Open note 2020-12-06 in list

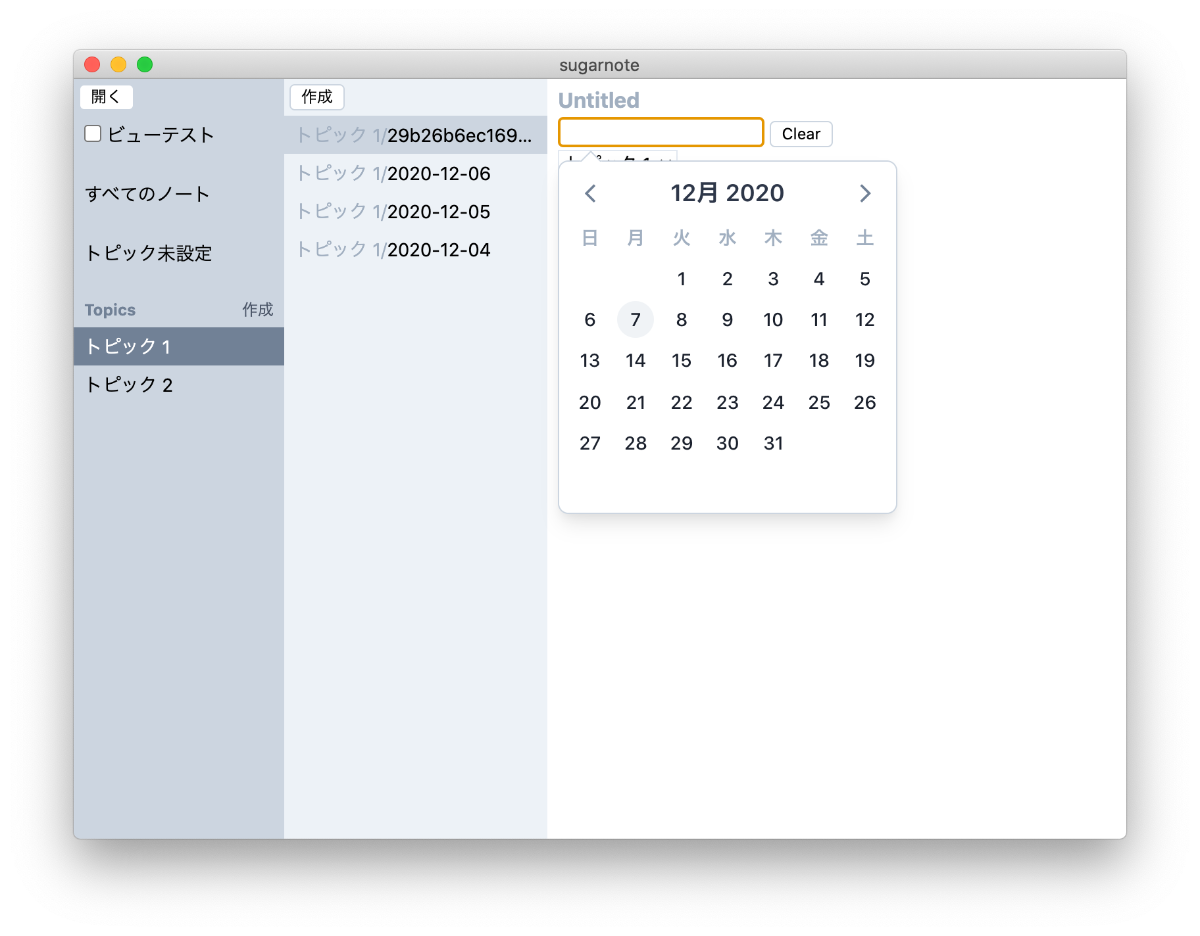[415, 174]
